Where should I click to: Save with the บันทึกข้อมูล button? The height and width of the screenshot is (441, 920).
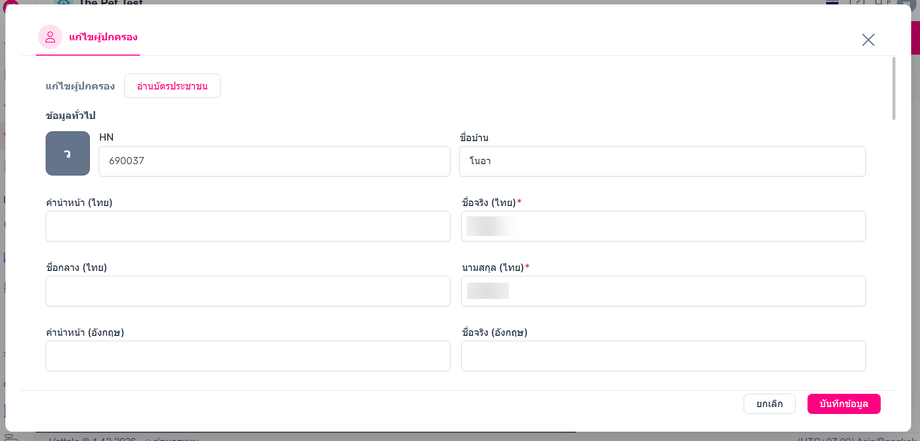[x=844, y=404]
